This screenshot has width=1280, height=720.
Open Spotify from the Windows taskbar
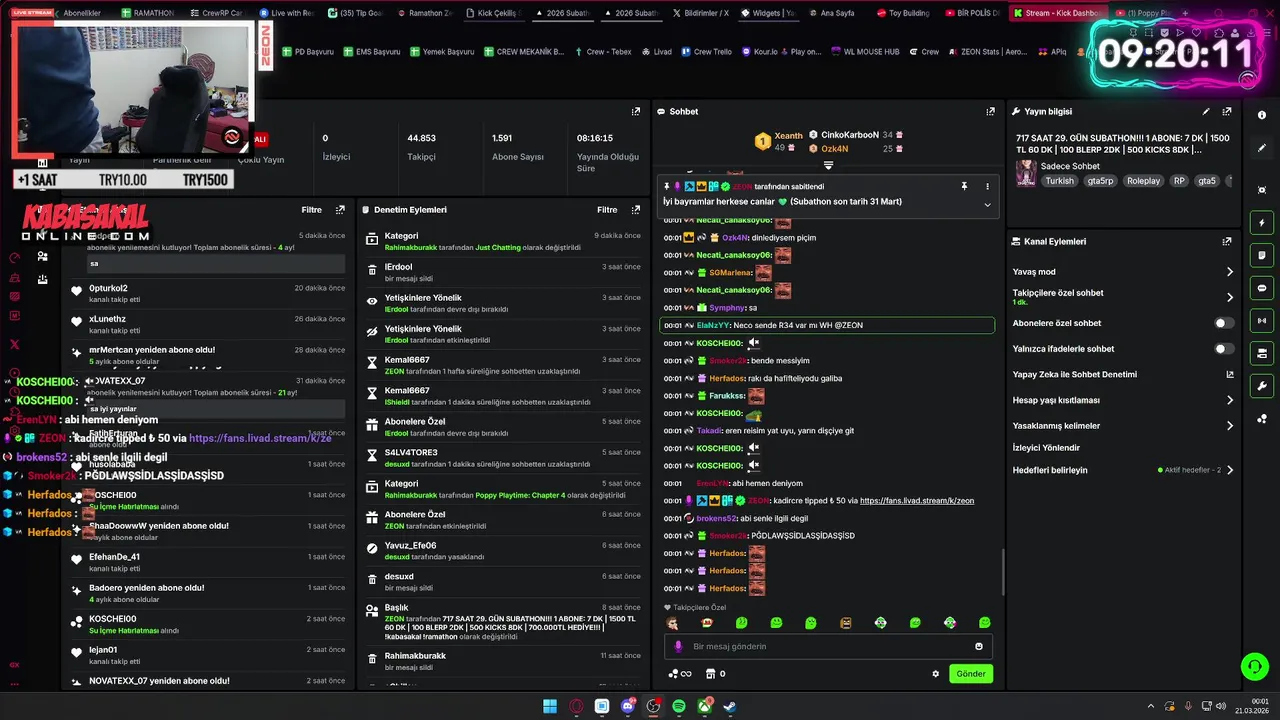click(x=679, y=706)
